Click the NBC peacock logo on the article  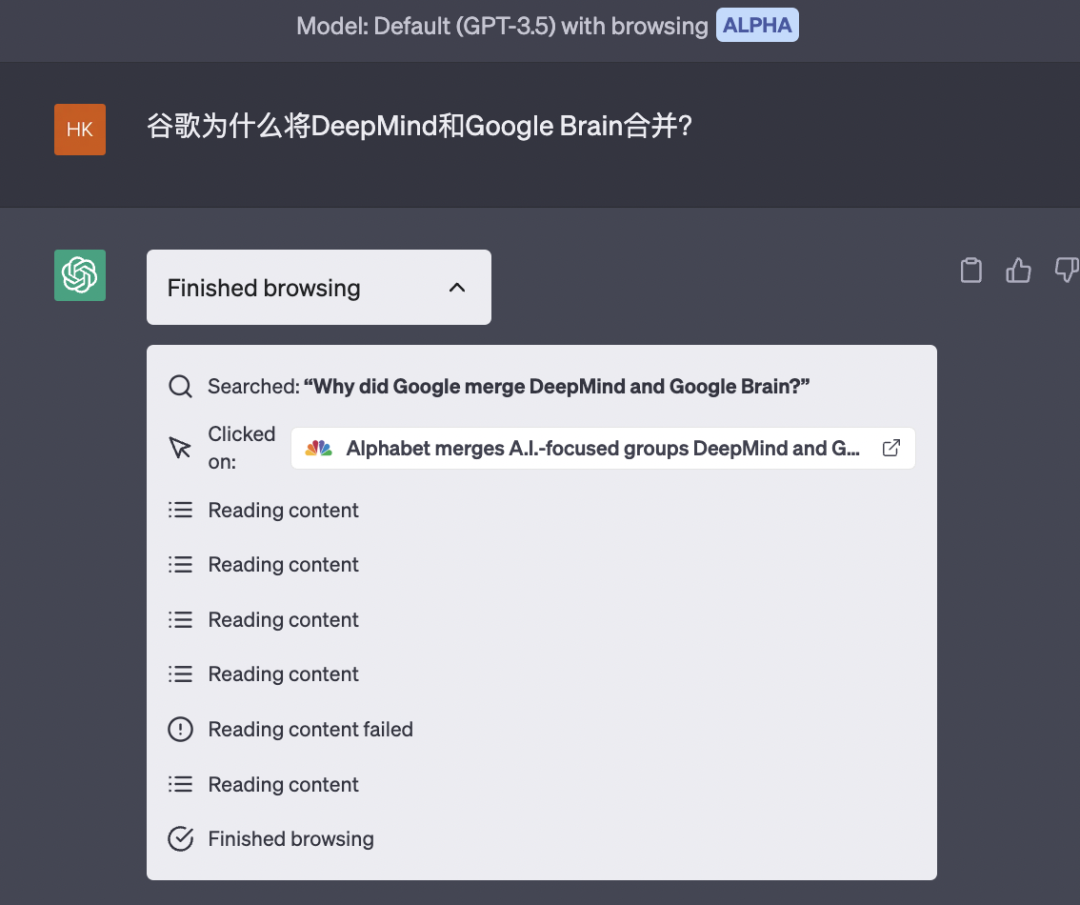(319, 448)
